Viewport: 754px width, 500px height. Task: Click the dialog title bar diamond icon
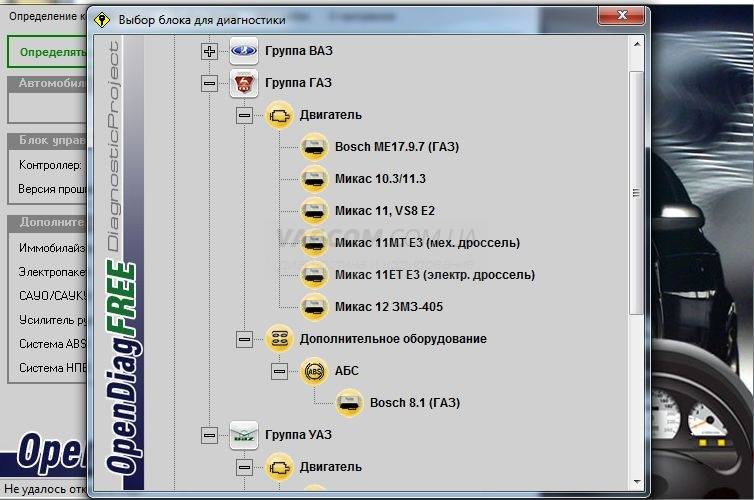(x=102, y=20)
